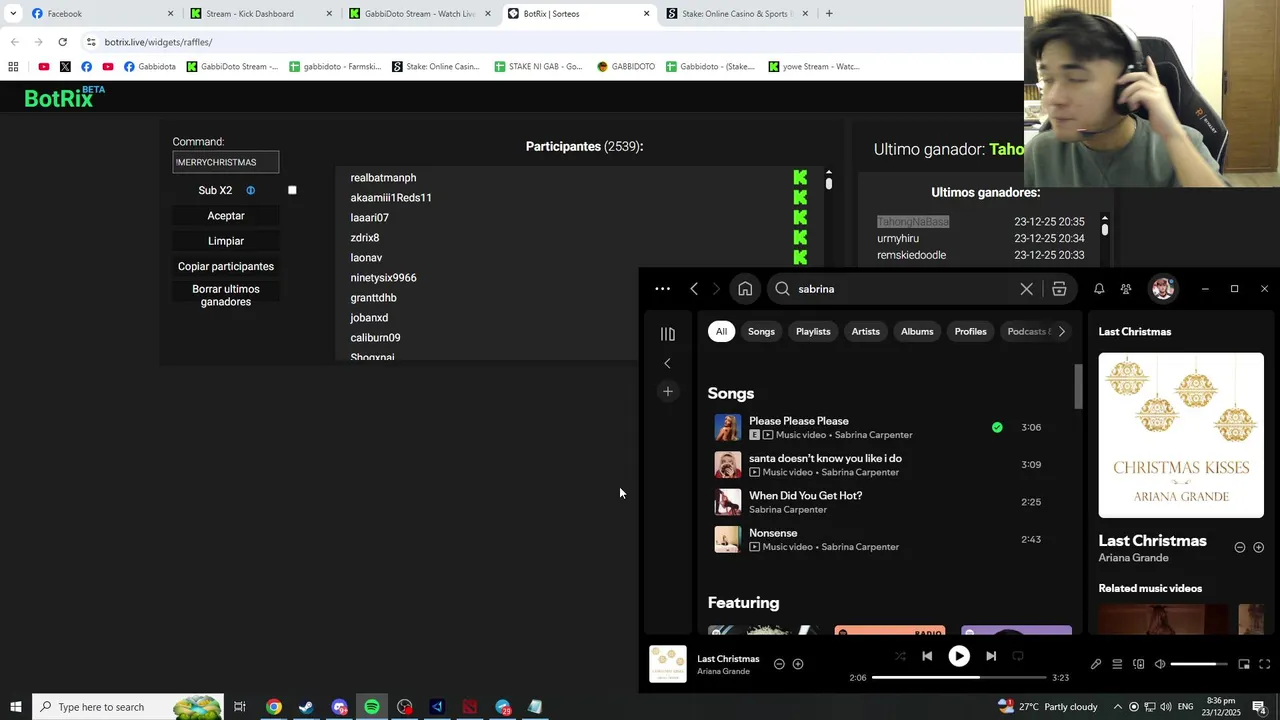Skip to next track in Spotify

coord(991,656)
